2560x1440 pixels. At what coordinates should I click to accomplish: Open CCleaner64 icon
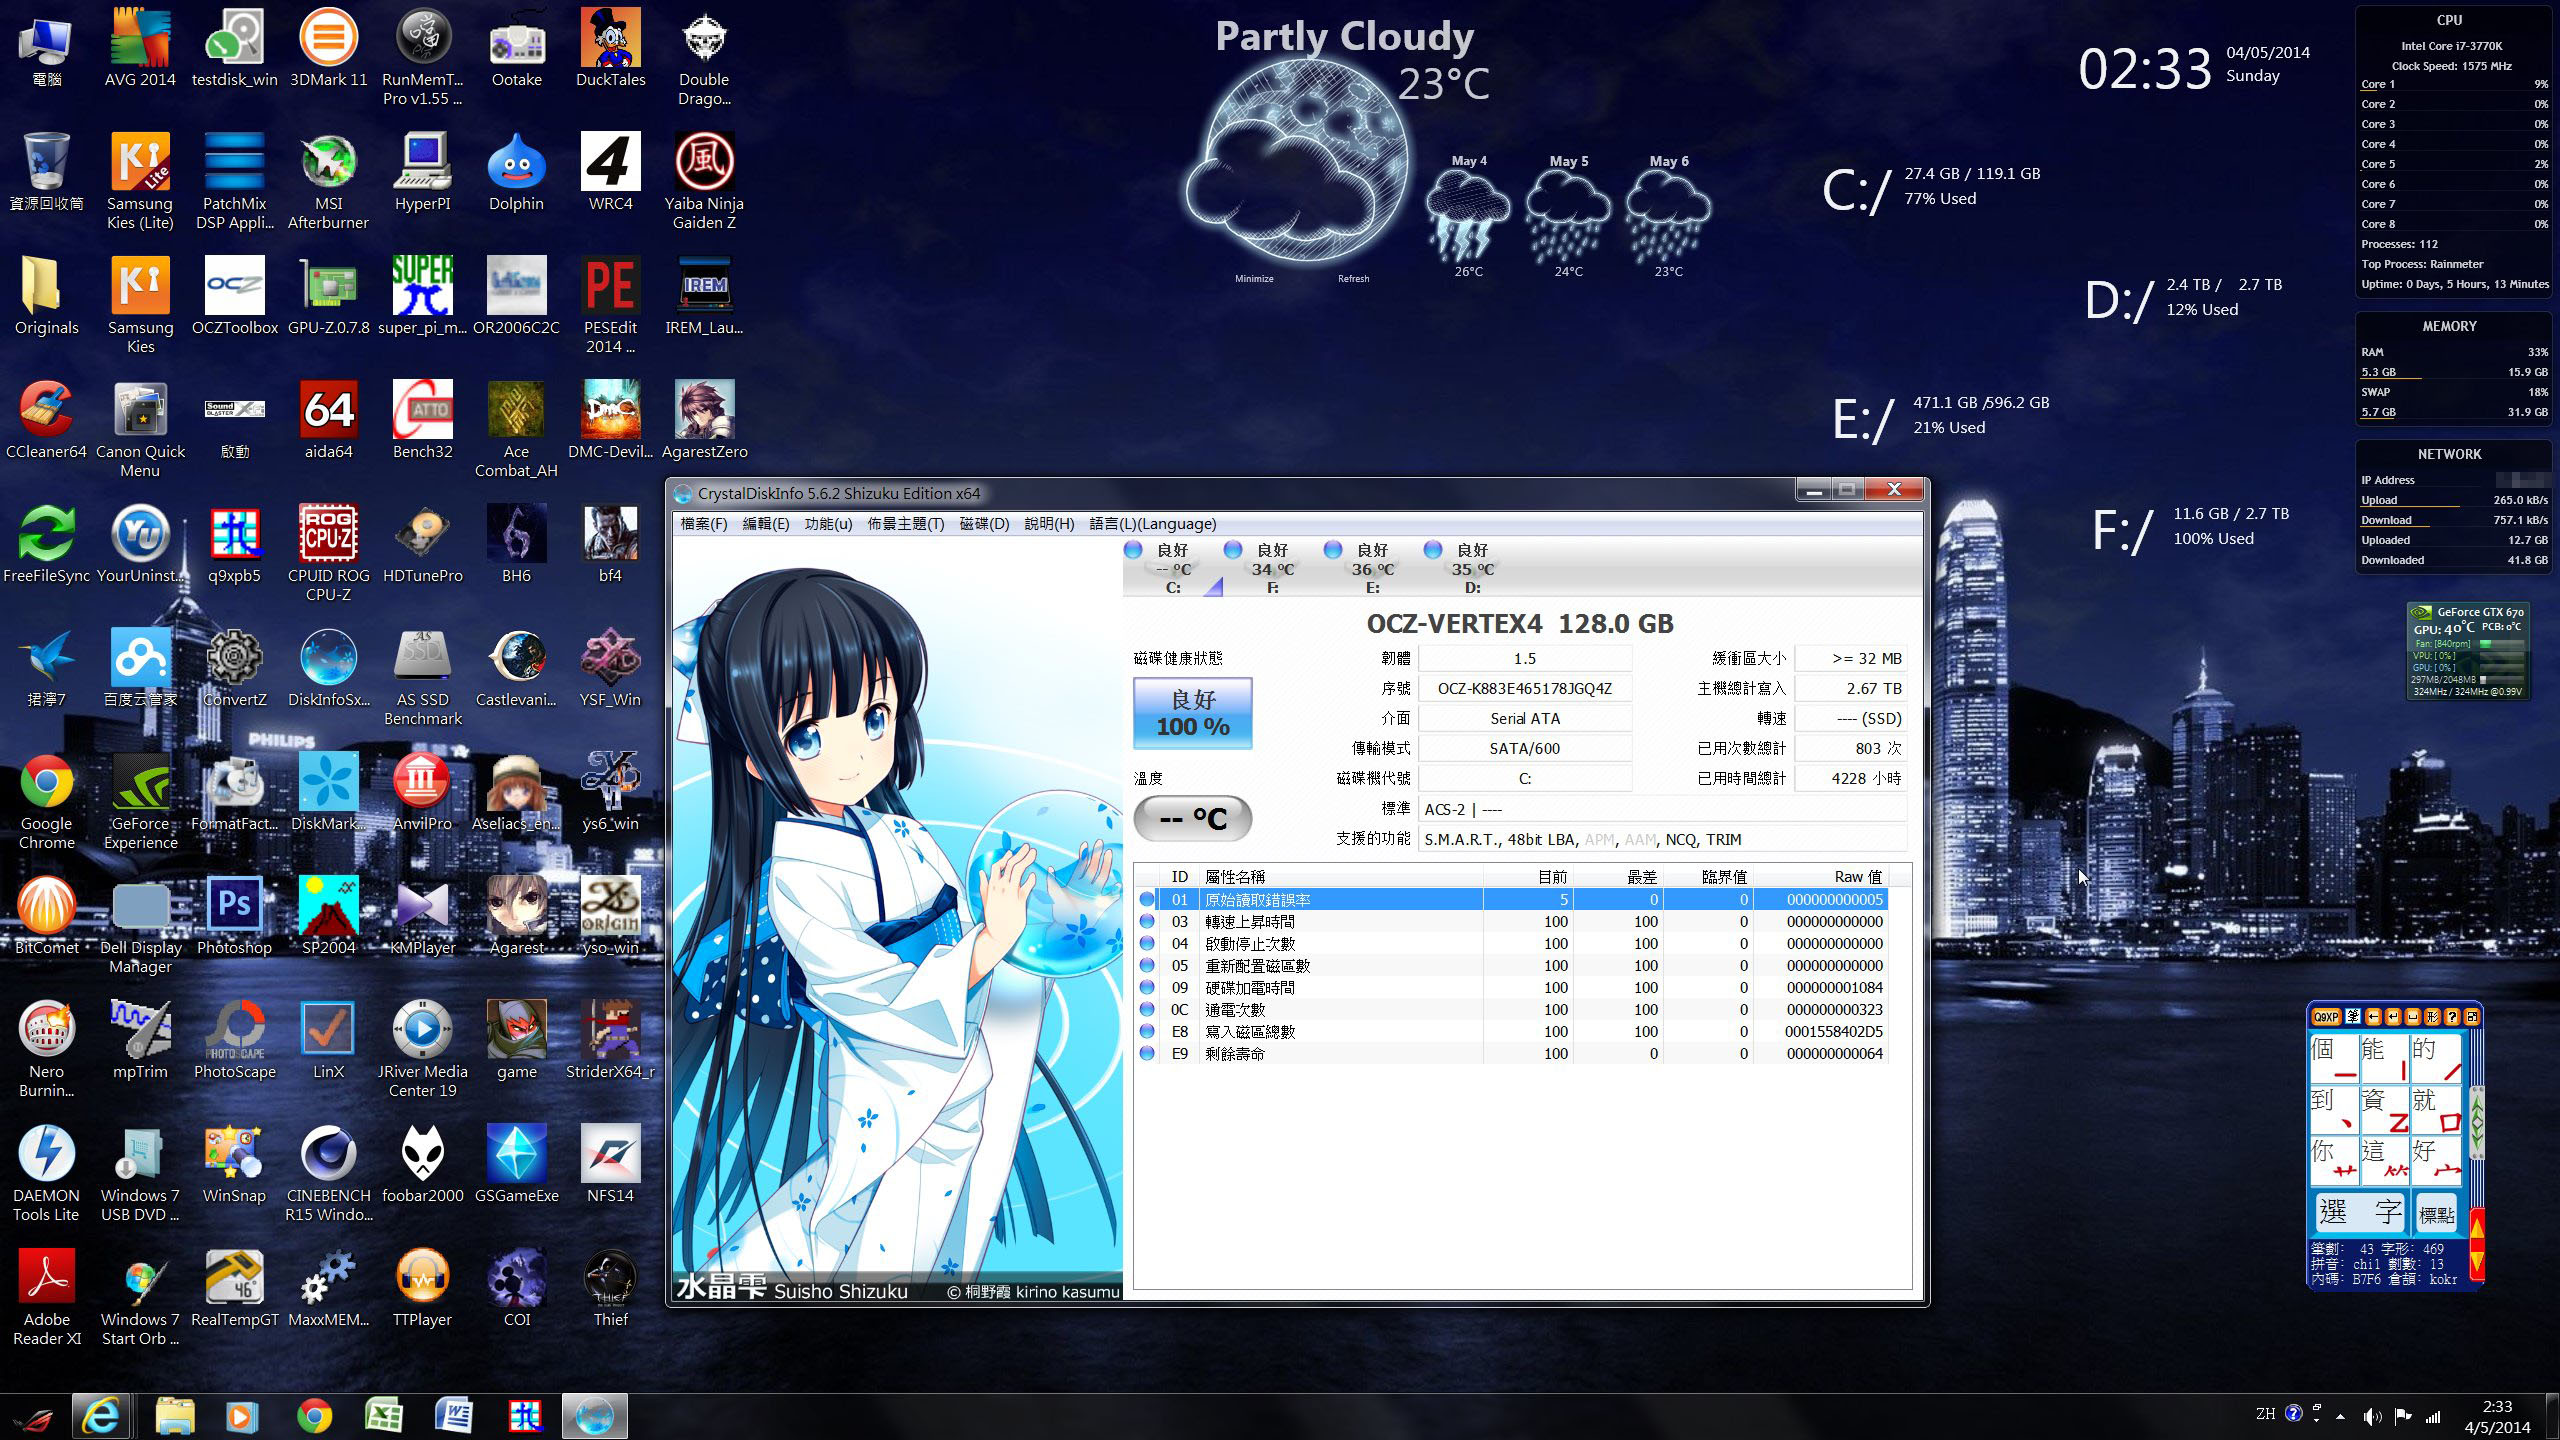click(x=46, y=420)
